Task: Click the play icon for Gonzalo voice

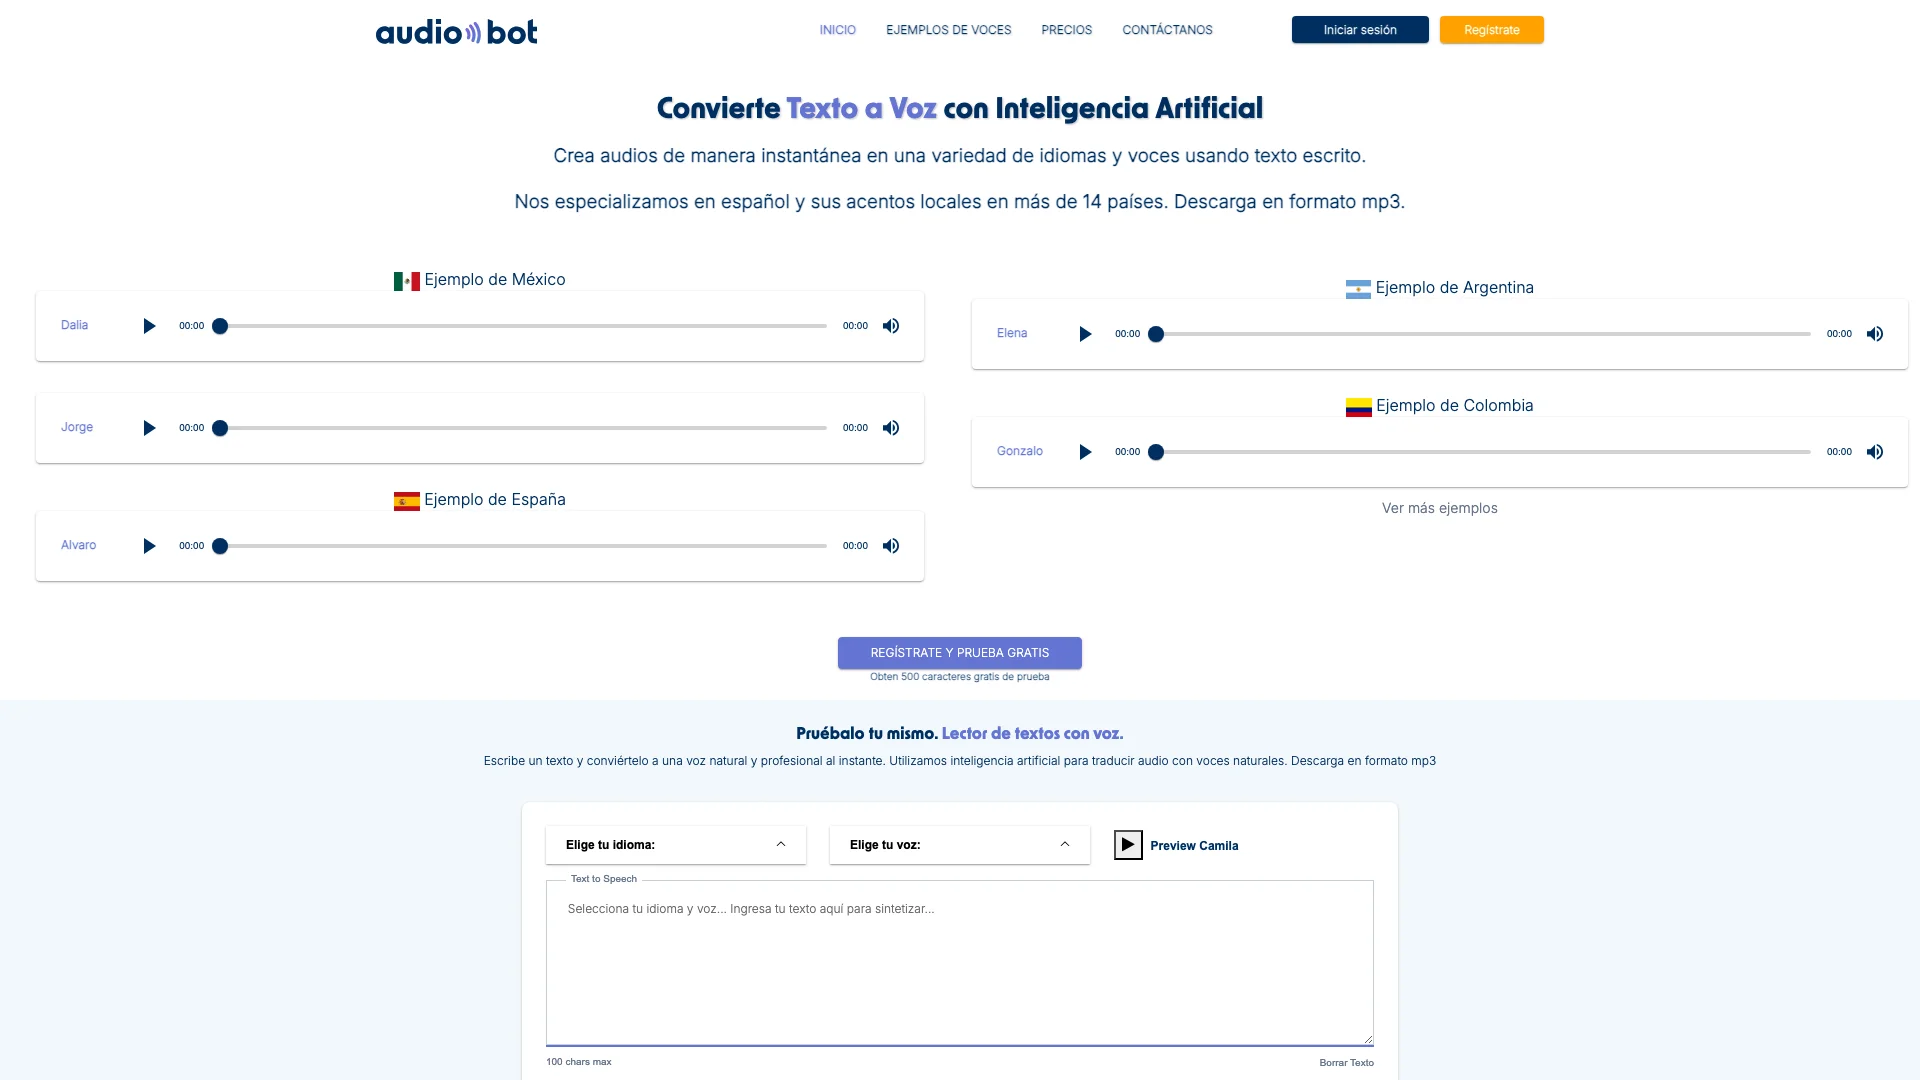Action: pyautogui.click(x=1084, y=451)
